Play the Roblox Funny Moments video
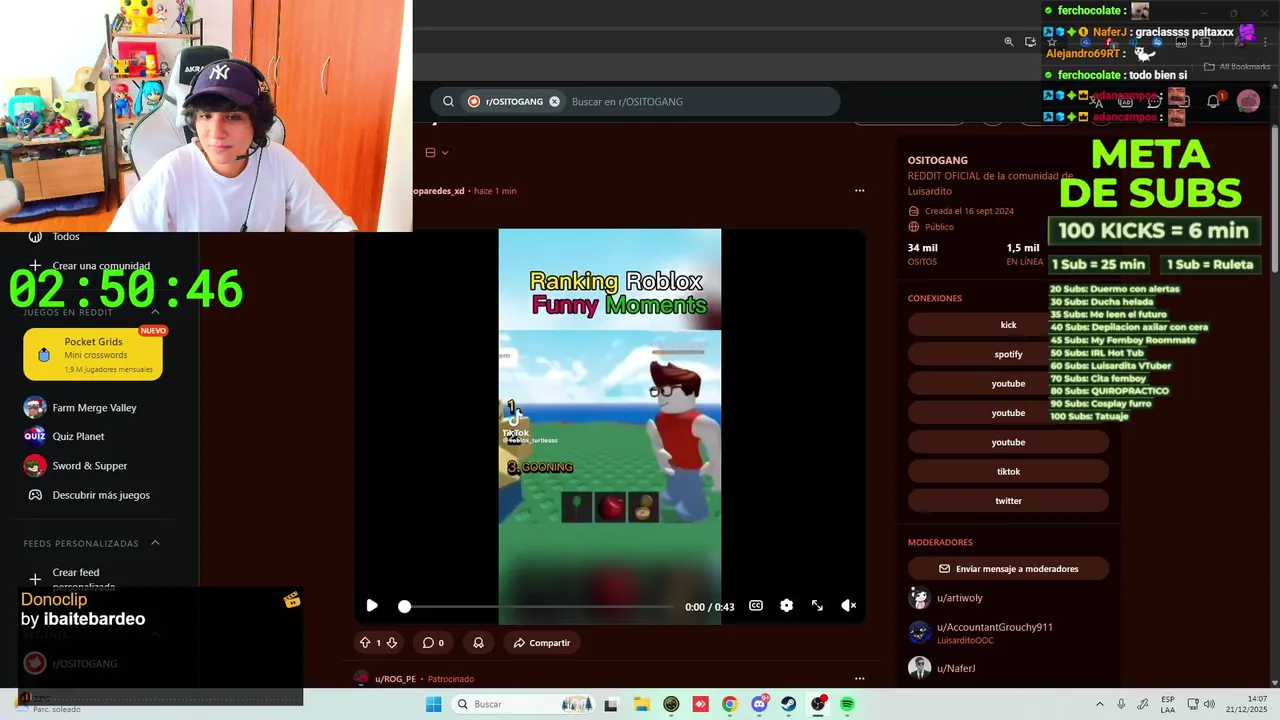 pos(372,606)
